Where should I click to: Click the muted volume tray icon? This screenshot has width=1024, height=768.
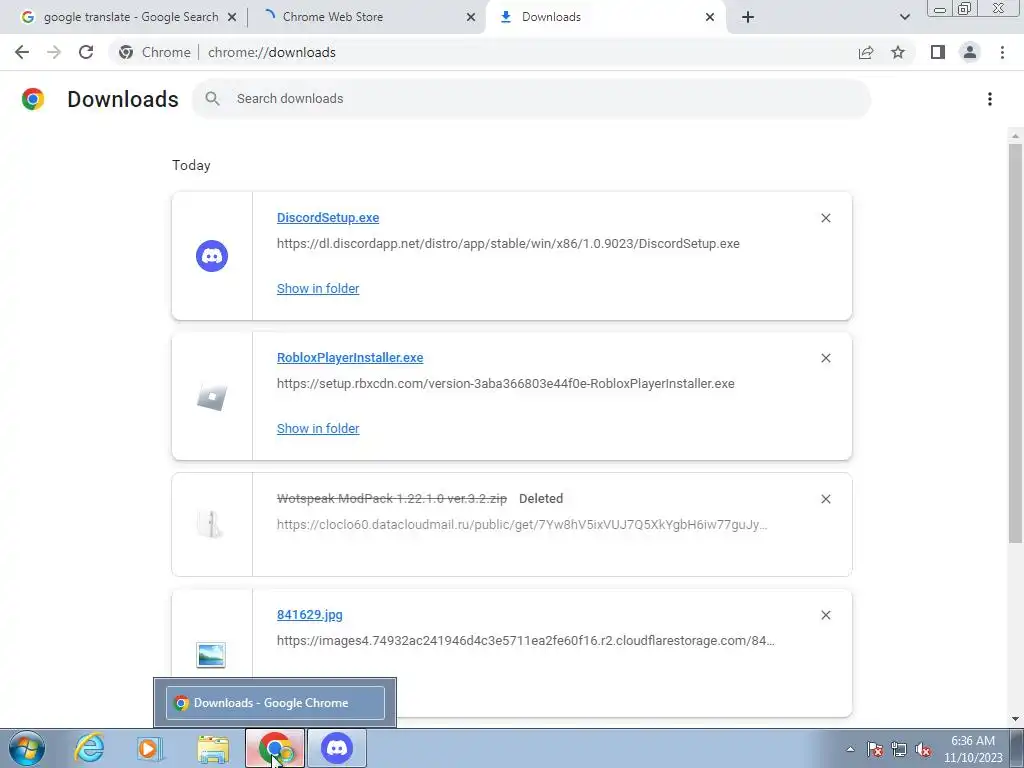(x=923, y=749)
